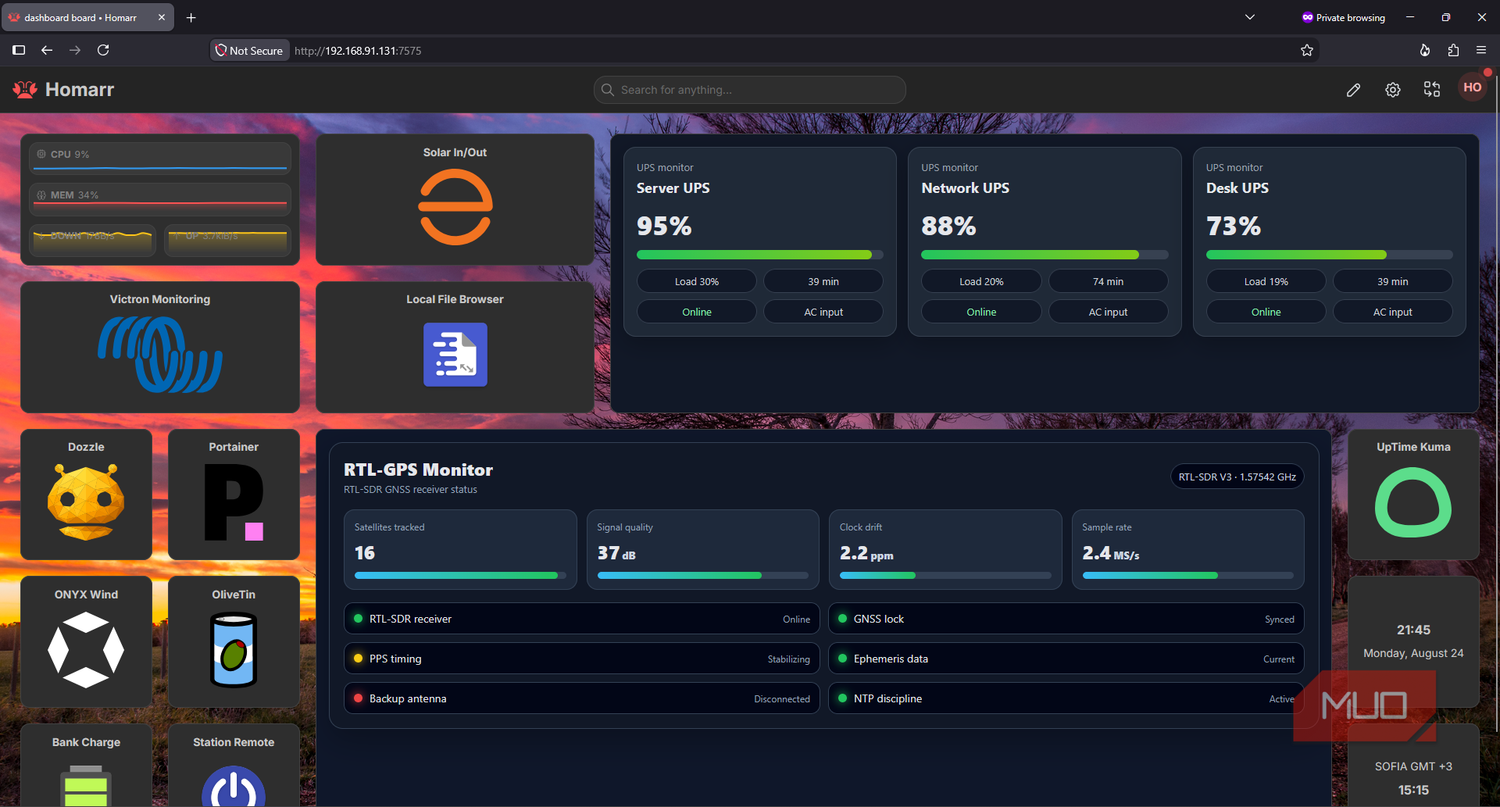The height and width of the screenshot is (807, 1500).
Task: Click the Desk UPS 73% value
Action: pyautogui.click(x=1233, y=226)
